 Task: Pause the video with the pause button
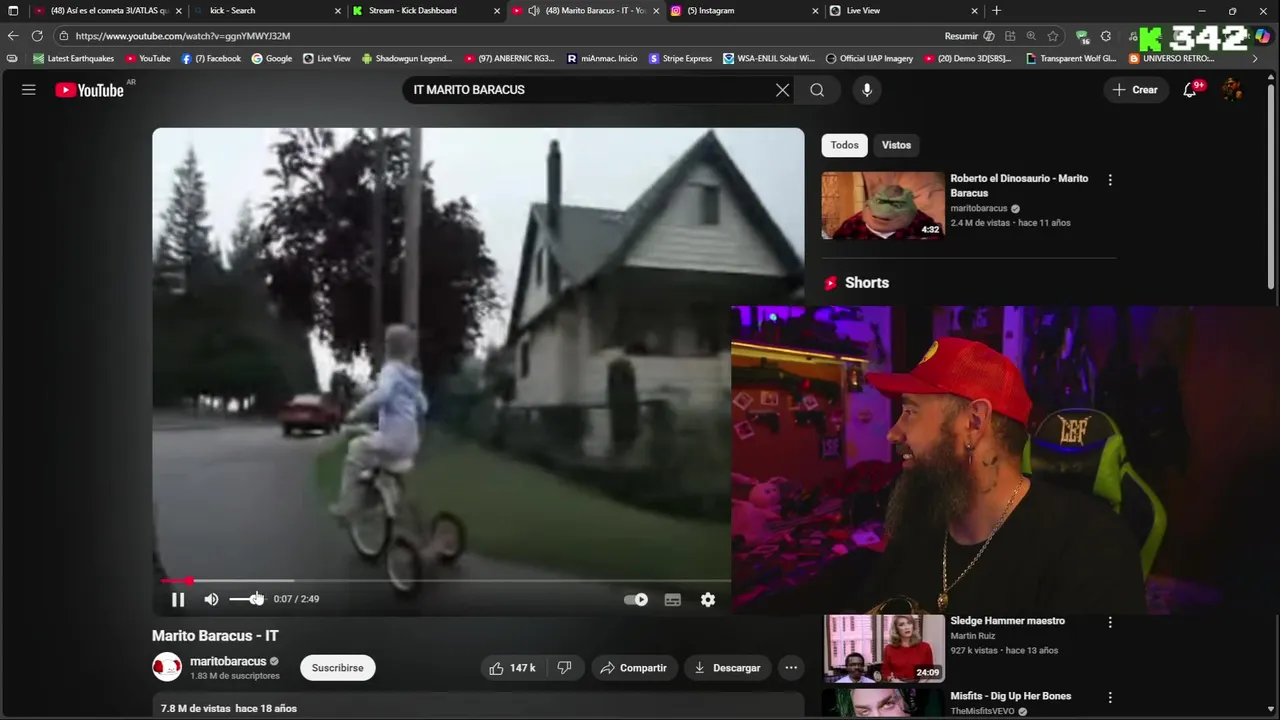click(178, 599)
